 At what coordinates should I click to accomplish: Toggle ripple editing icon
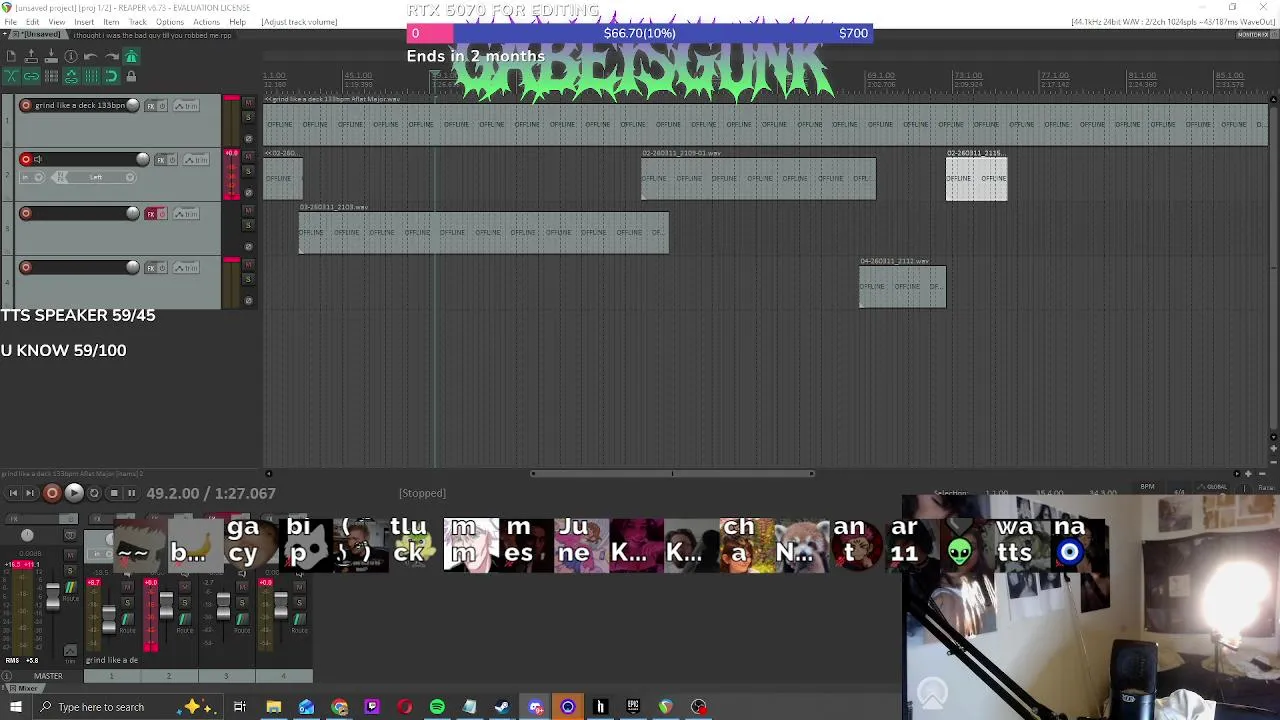[x=51, y=76]
